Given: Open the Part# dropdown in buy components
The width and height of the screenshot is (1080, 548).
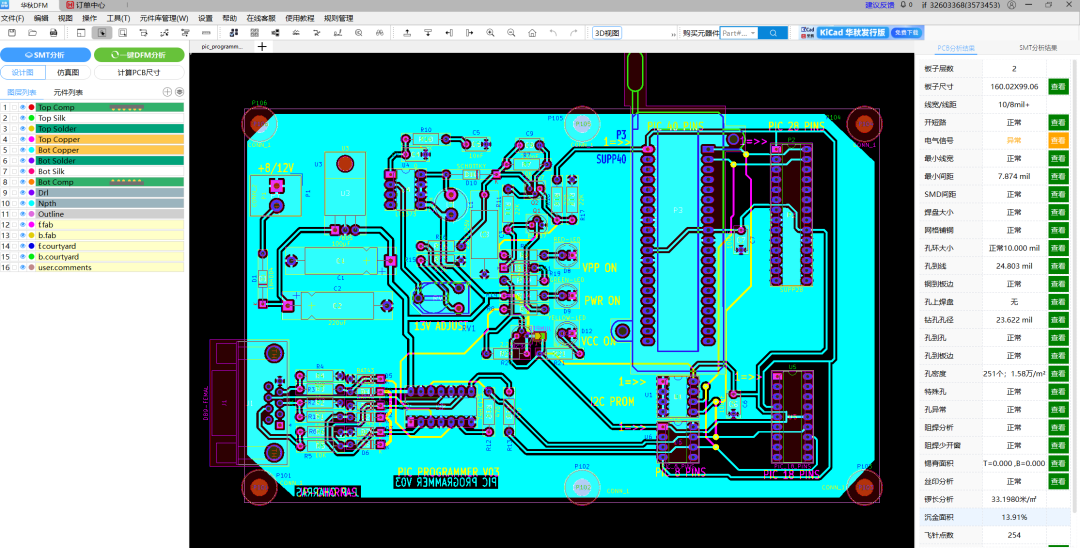Looking at the screenshot, I should click(753, 32).
